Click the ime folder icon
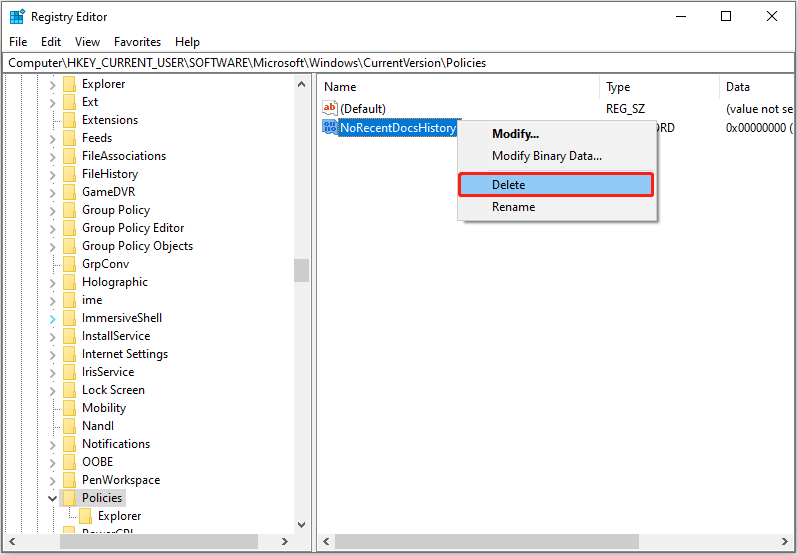The image size is (798, 555). tap(69, 300)
